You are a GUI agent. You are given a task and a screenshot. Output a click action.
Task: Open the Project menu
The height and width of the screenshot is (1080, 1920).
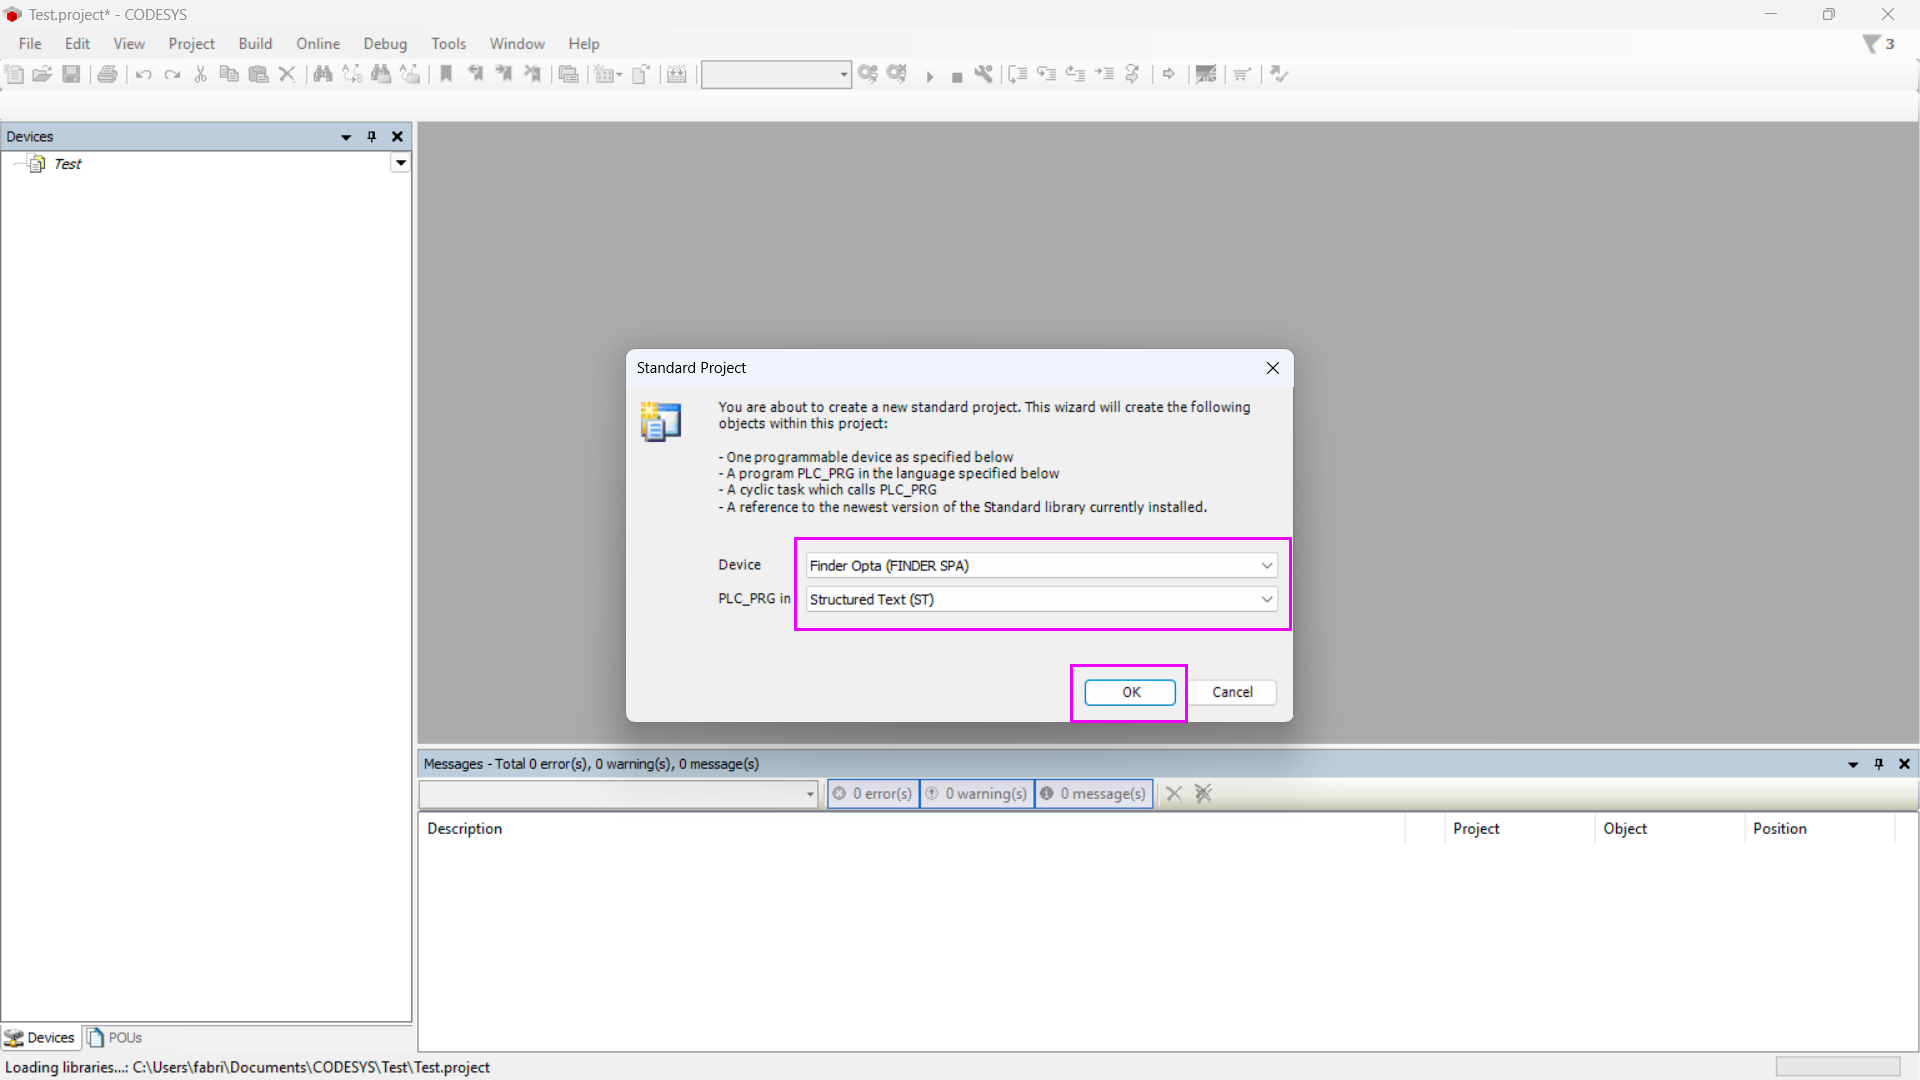tap(191, 44)
